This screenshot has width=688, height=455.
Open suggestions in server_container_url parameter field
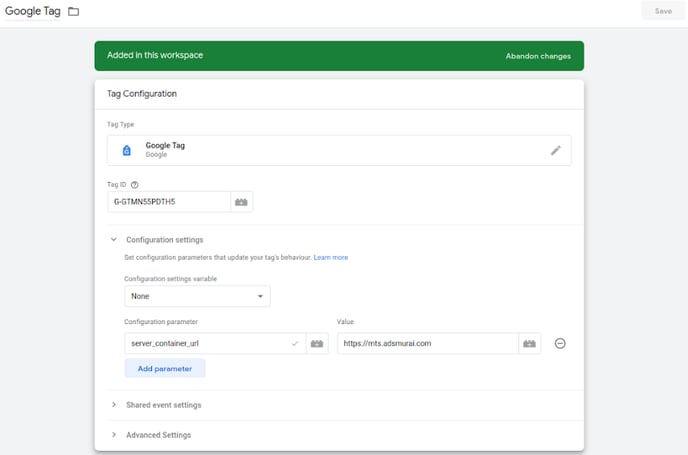295,344
